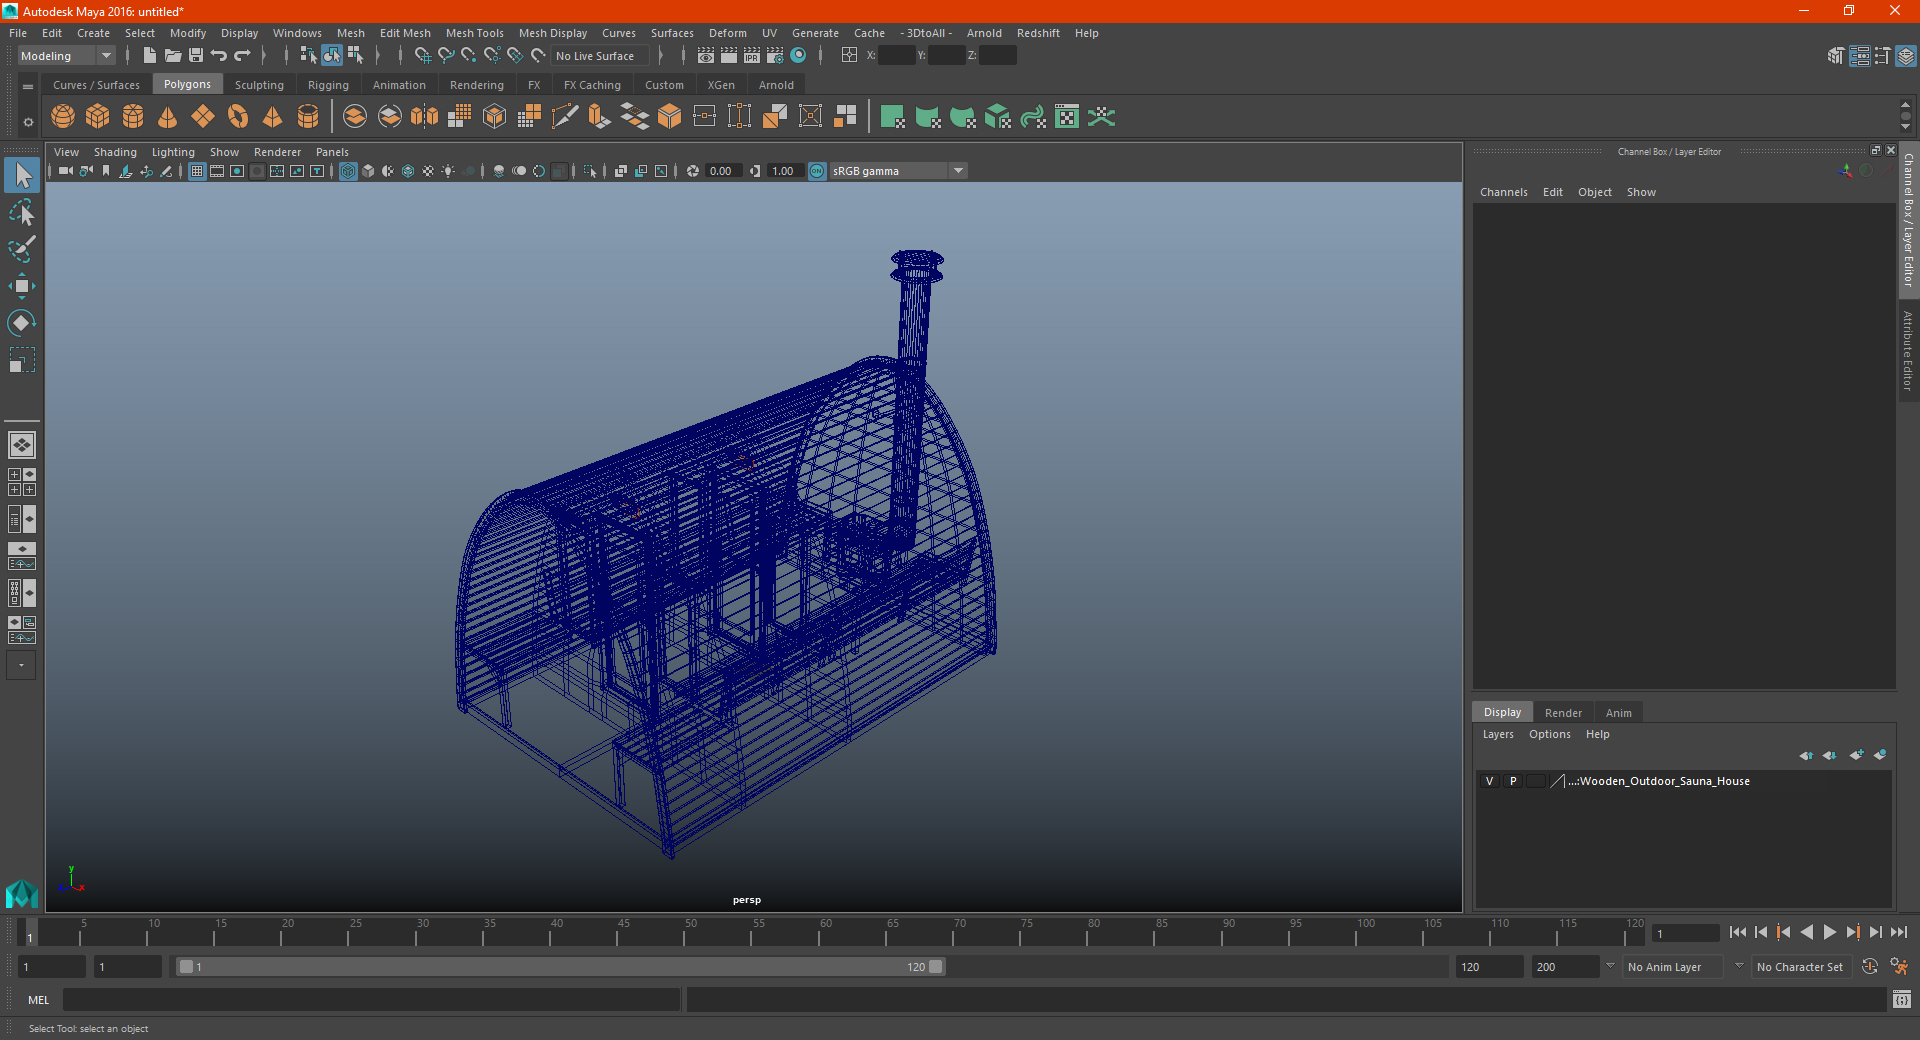
Task: Toggle smooth shade all in viewport
Action: point(368,171)
